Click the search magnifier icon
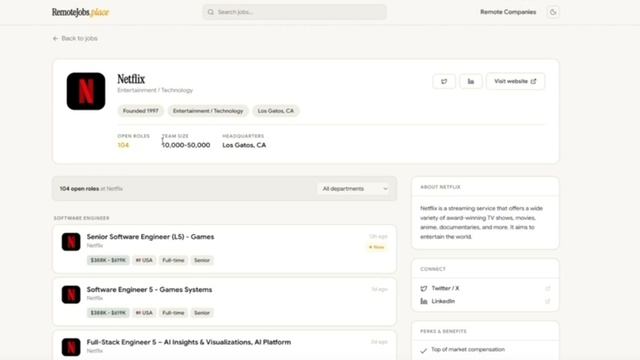 [211, 12]
